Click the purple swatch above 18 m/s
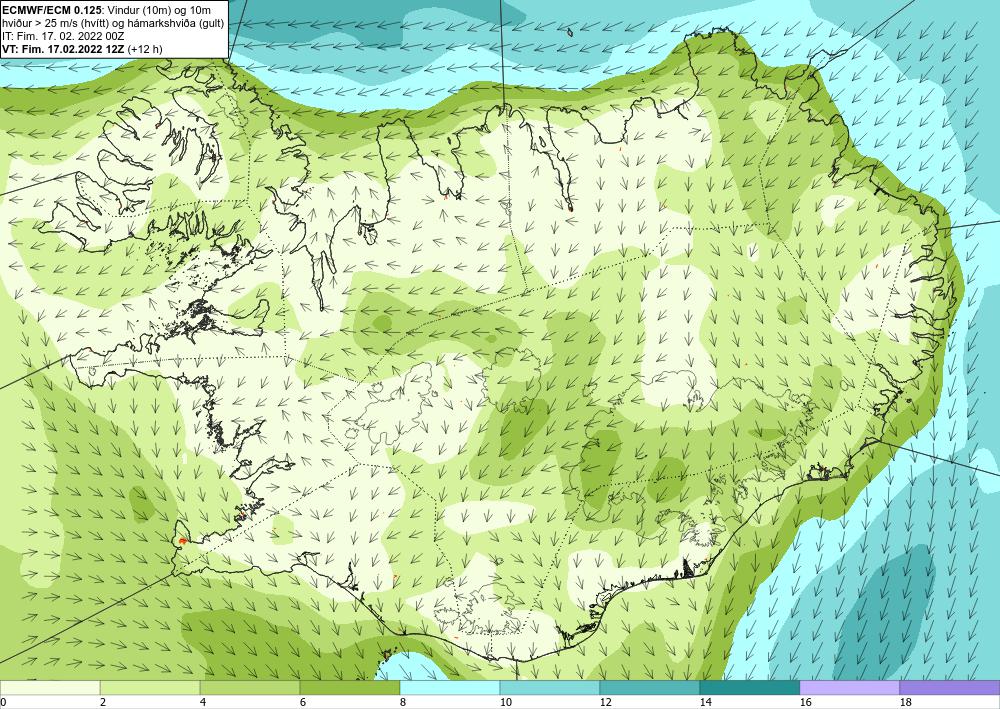This screenshot has width=1000, height=709. tap(950, 687)
